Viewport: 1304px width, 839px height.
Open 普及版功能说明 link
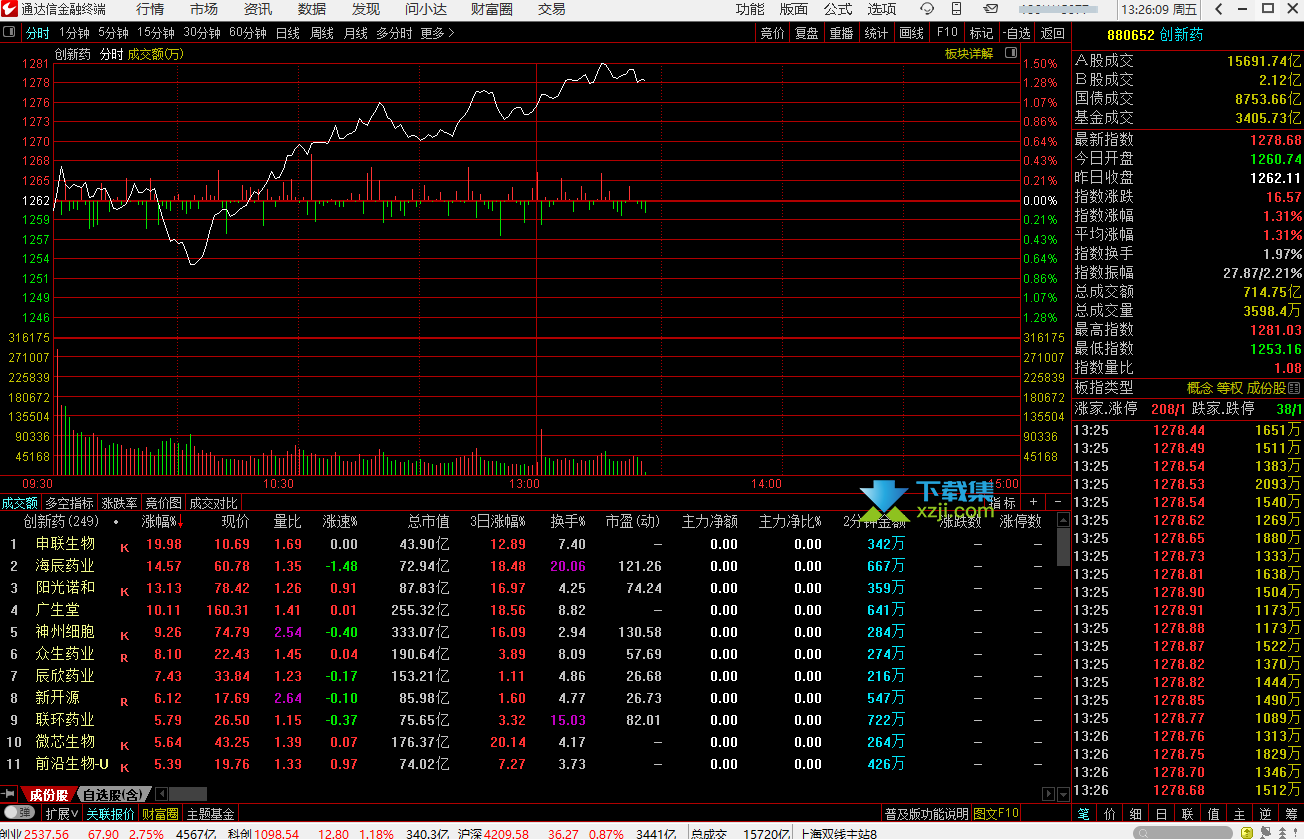pyautogui.click(x=926, y=814)
